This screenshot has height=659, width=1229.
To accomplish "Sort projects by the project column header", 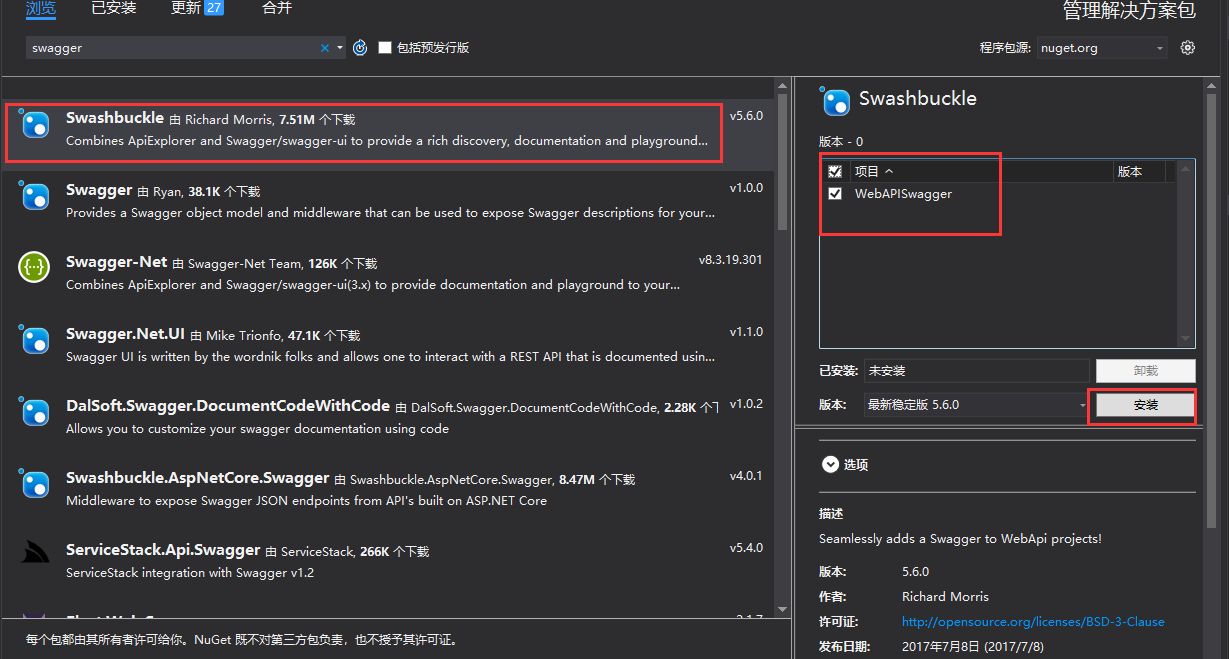I will point(873,172).
